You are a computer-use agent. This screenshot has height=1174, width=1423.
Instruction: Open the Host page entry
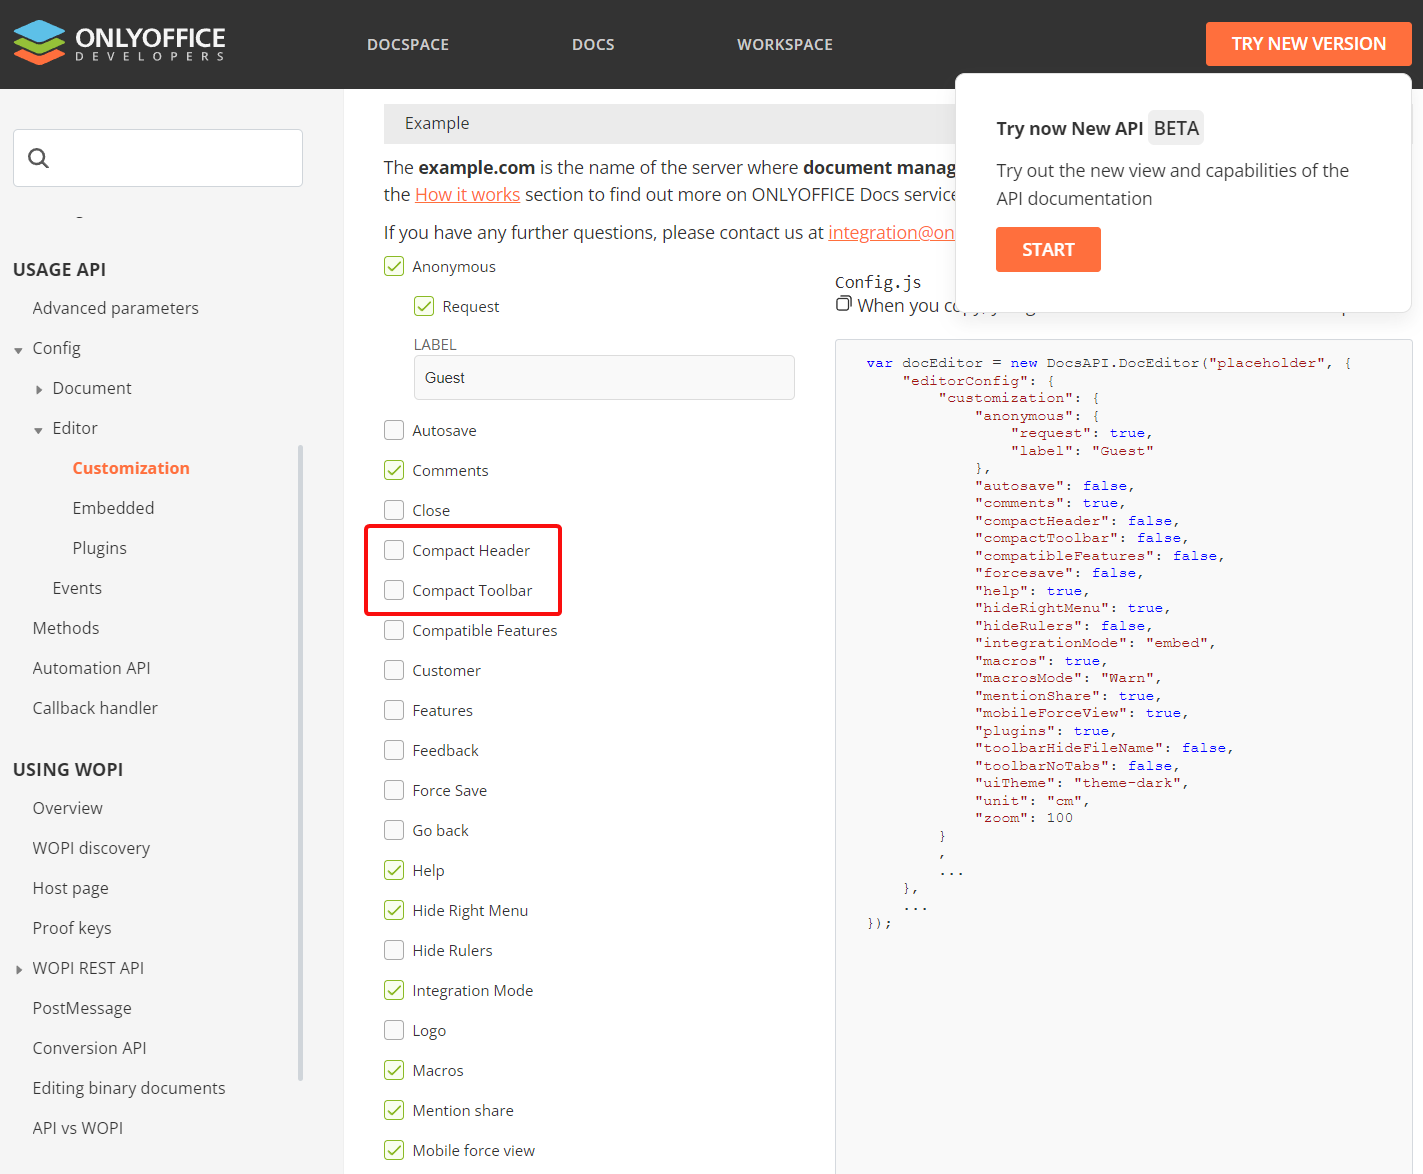point(70,888)
